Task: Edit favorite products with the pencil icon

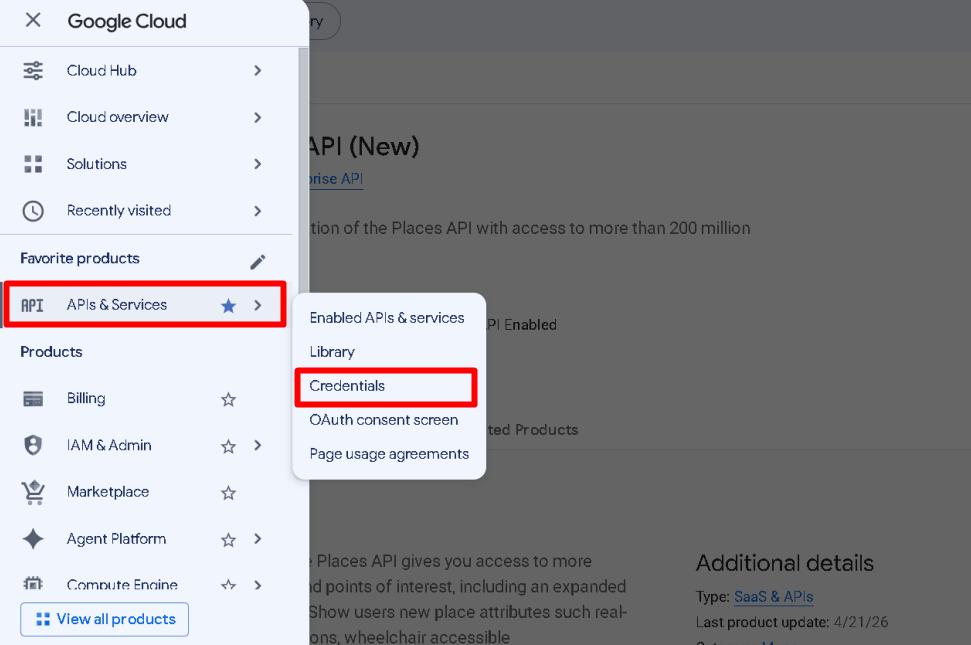Action: (x=258, y=262)
